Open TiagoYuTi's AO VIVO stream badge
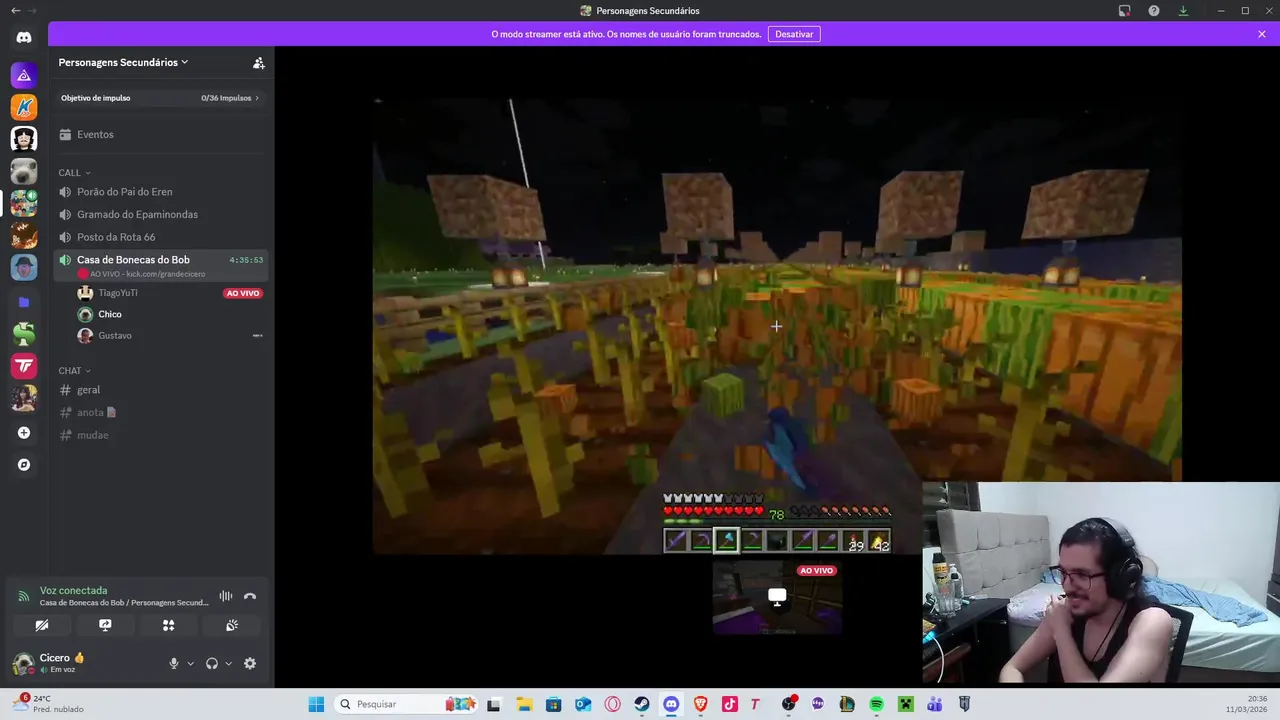The width and height of the screenshot is (1280, 720). [243, 293]
